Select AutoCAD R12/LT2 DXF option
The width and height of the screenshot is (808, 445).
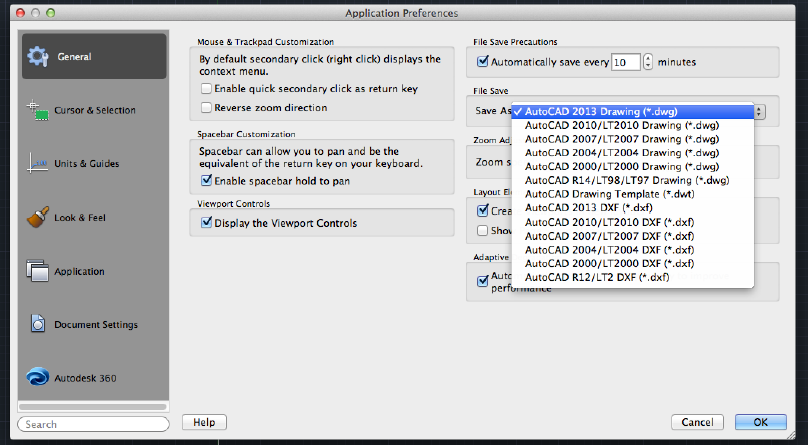633,278
